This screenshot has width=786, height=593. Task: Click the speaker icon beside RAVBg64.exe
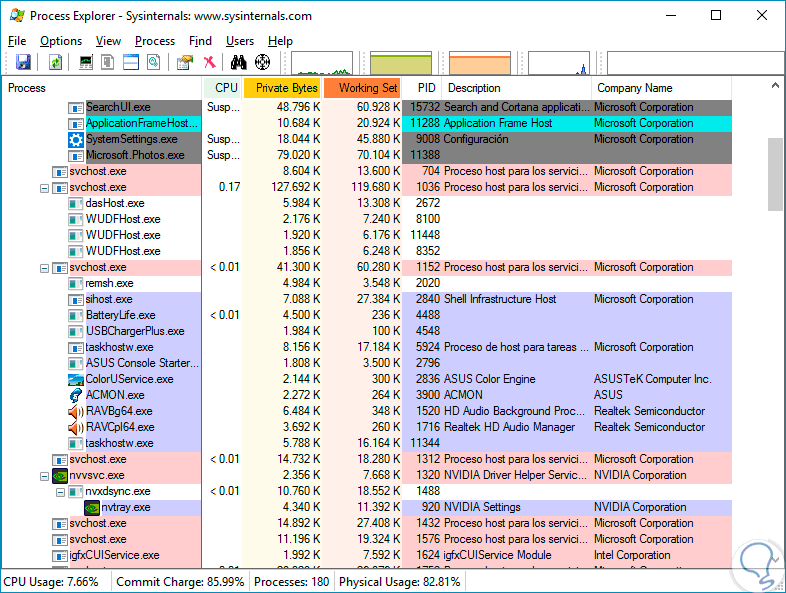(76, 411)
